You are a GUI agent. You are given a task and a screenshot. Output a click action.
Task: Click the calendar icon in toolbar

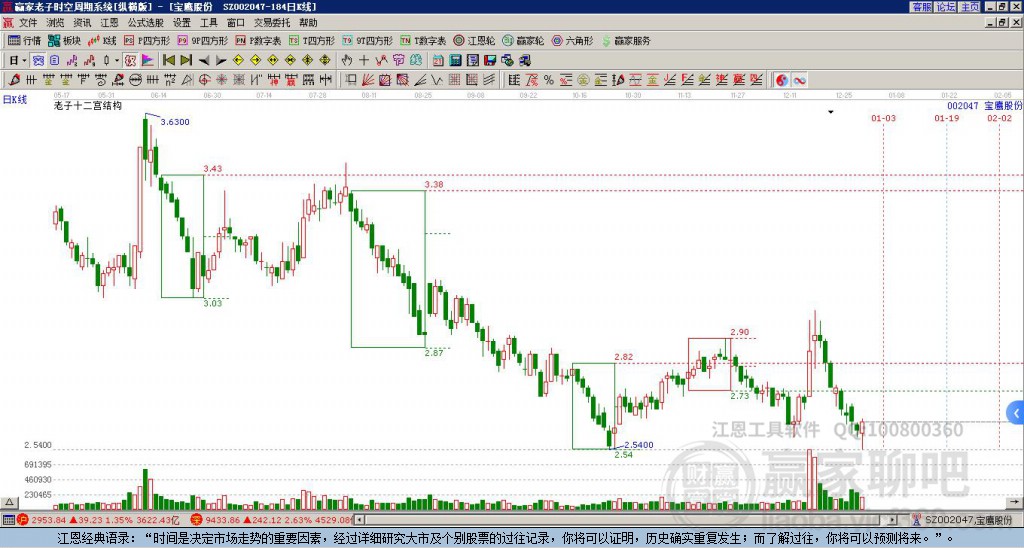(x=438, y=60)
